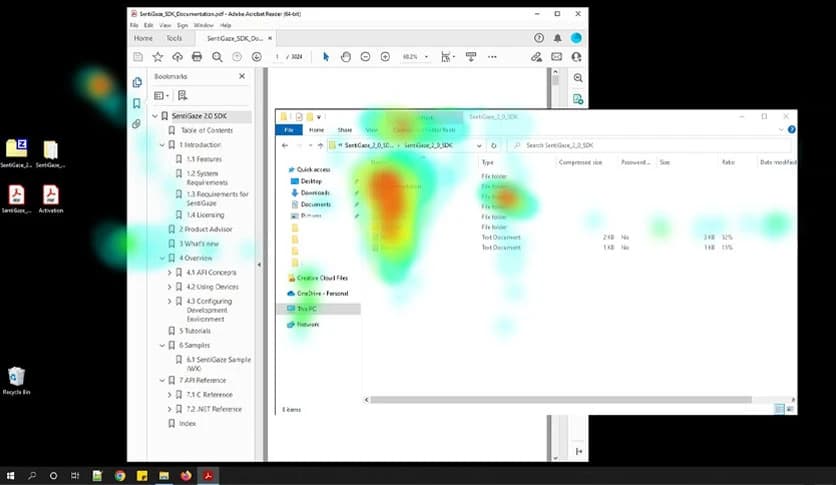The image size is (836, 485).
Task: Open the Windows Start menu
Action: [x=10, y=476]
